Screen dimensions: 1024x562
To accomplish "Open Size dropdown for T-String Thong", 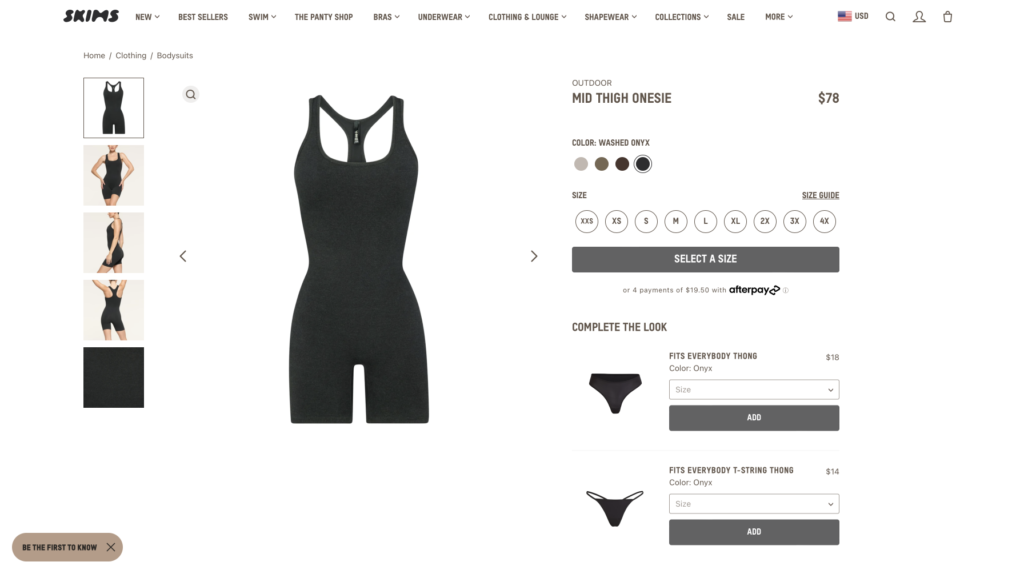I will (754, 504).
